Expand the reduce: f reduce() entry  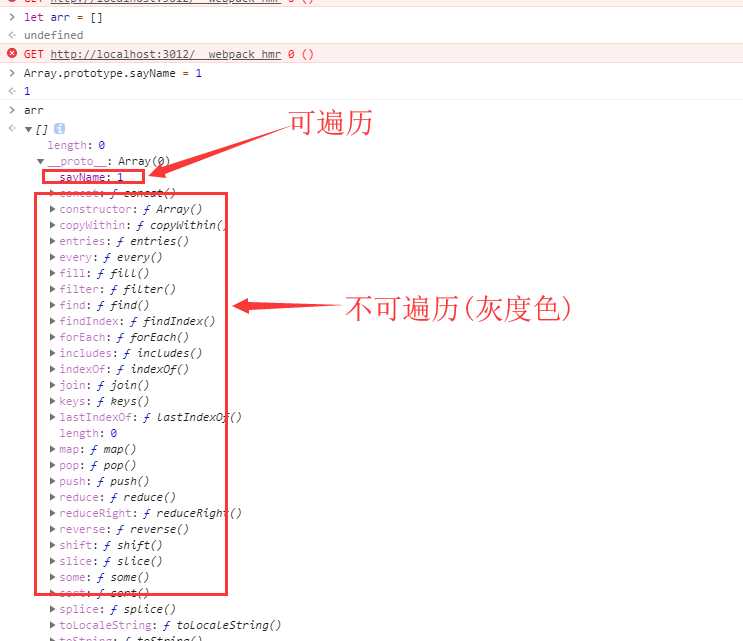[x=53, y=497]
